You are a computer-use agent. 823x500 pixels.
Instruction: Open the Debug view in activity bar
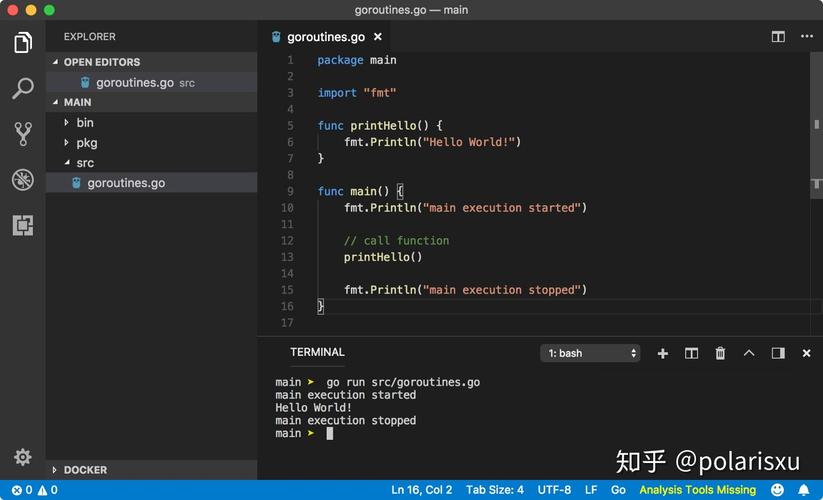click(x=23, y=179)
